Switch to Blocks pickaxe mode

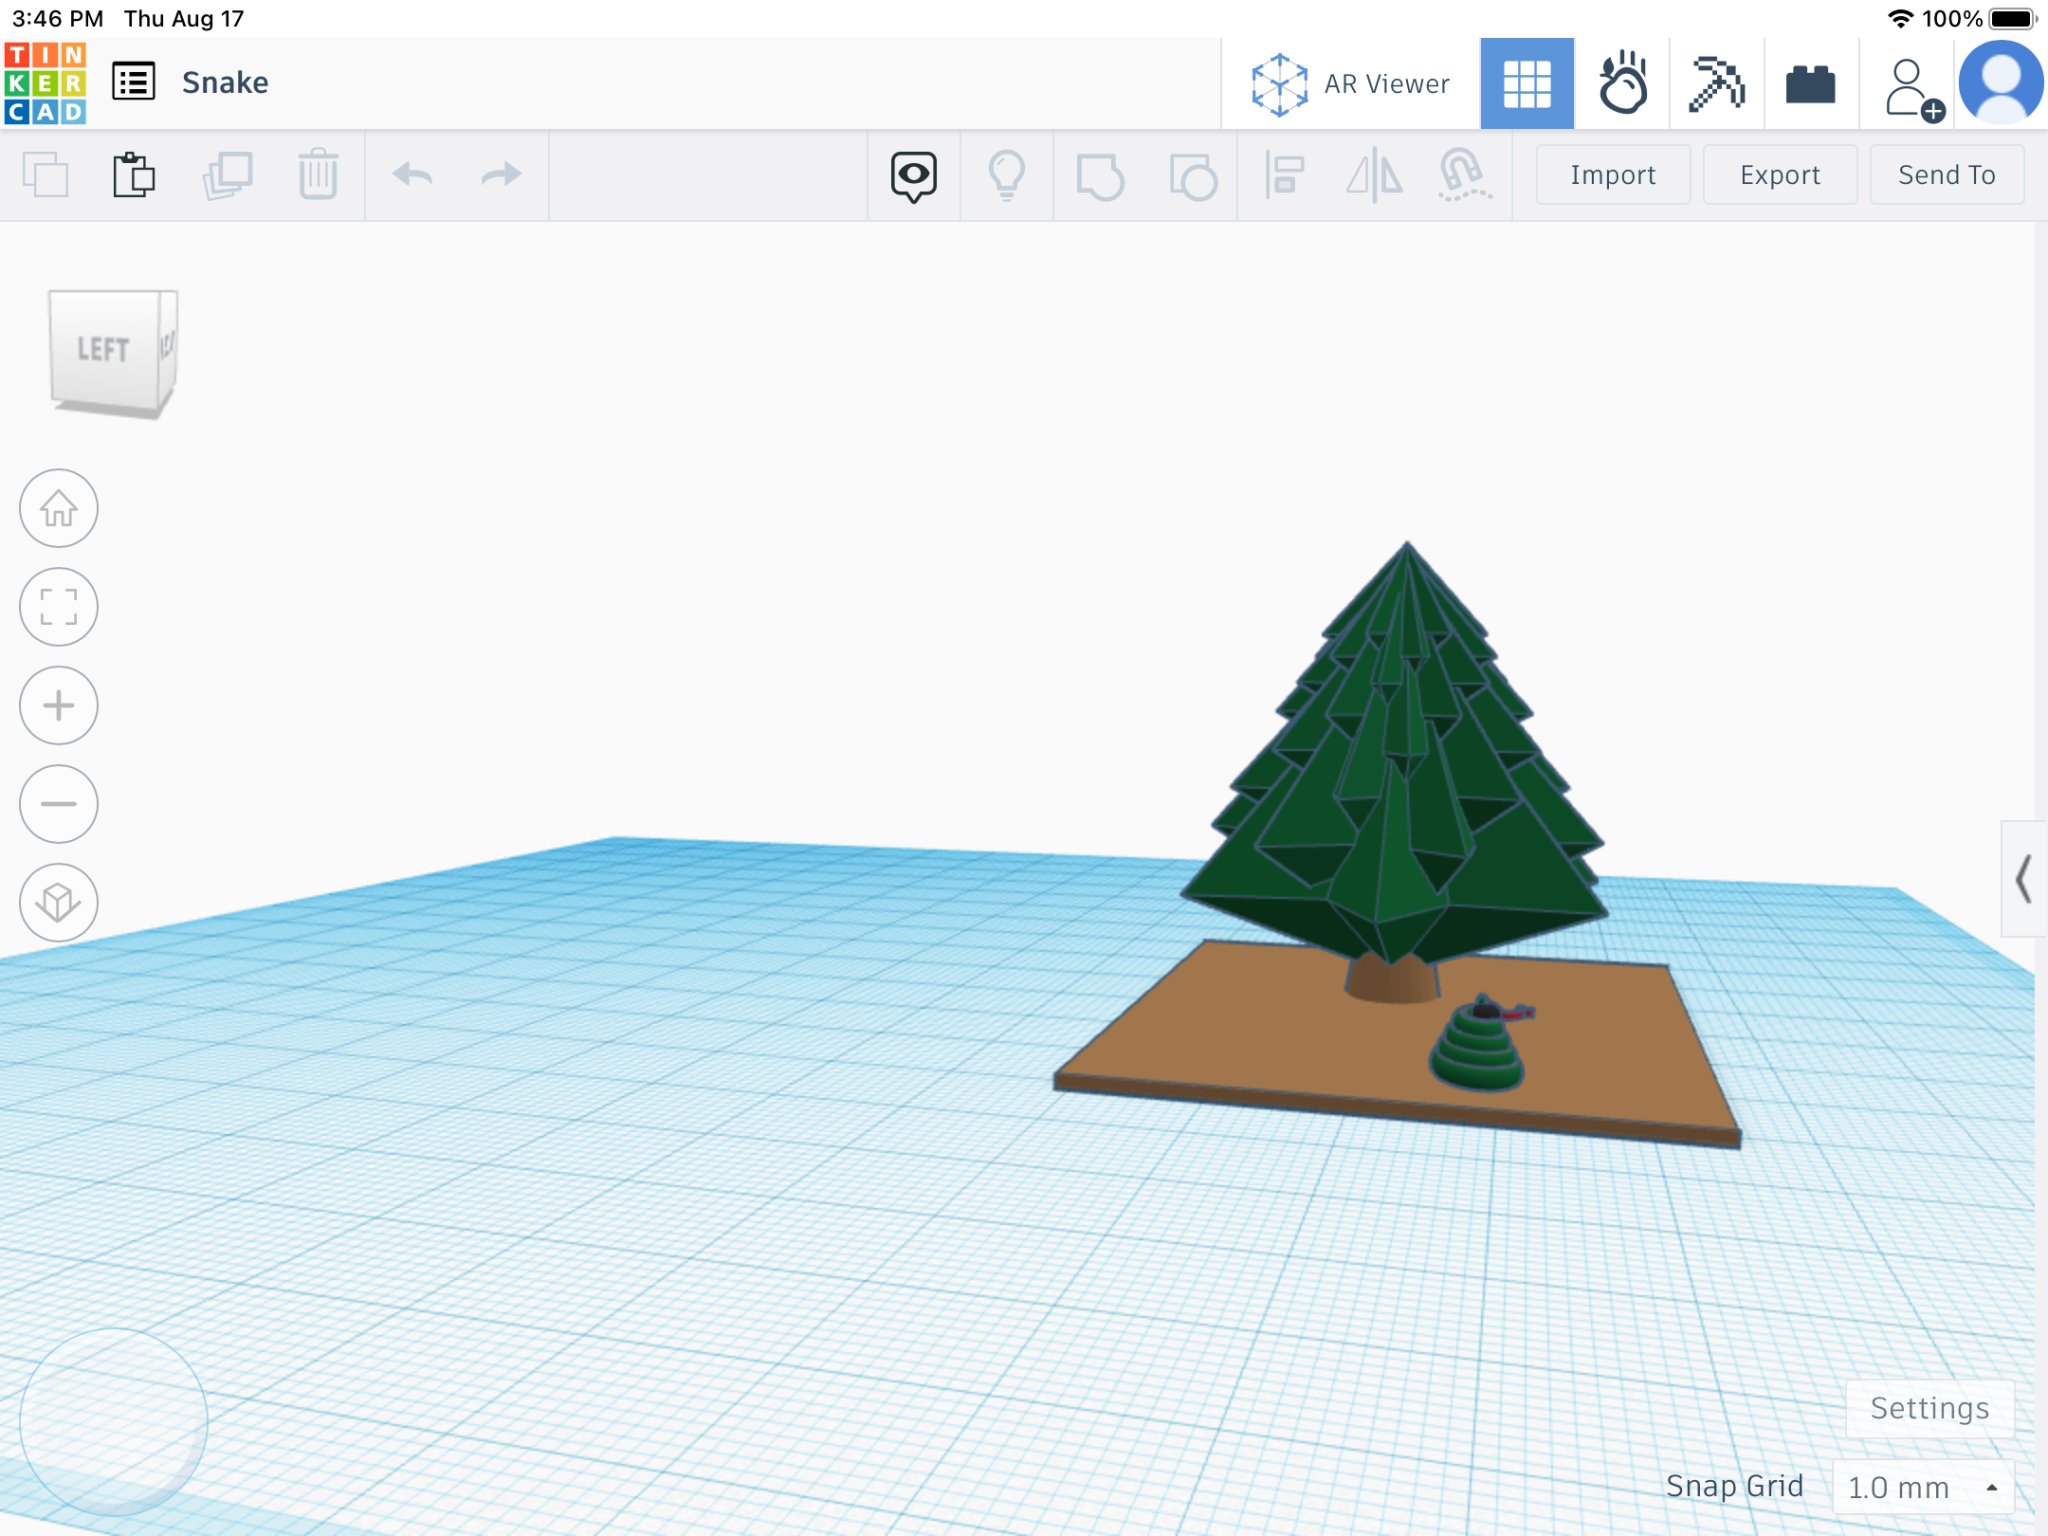1716,84
